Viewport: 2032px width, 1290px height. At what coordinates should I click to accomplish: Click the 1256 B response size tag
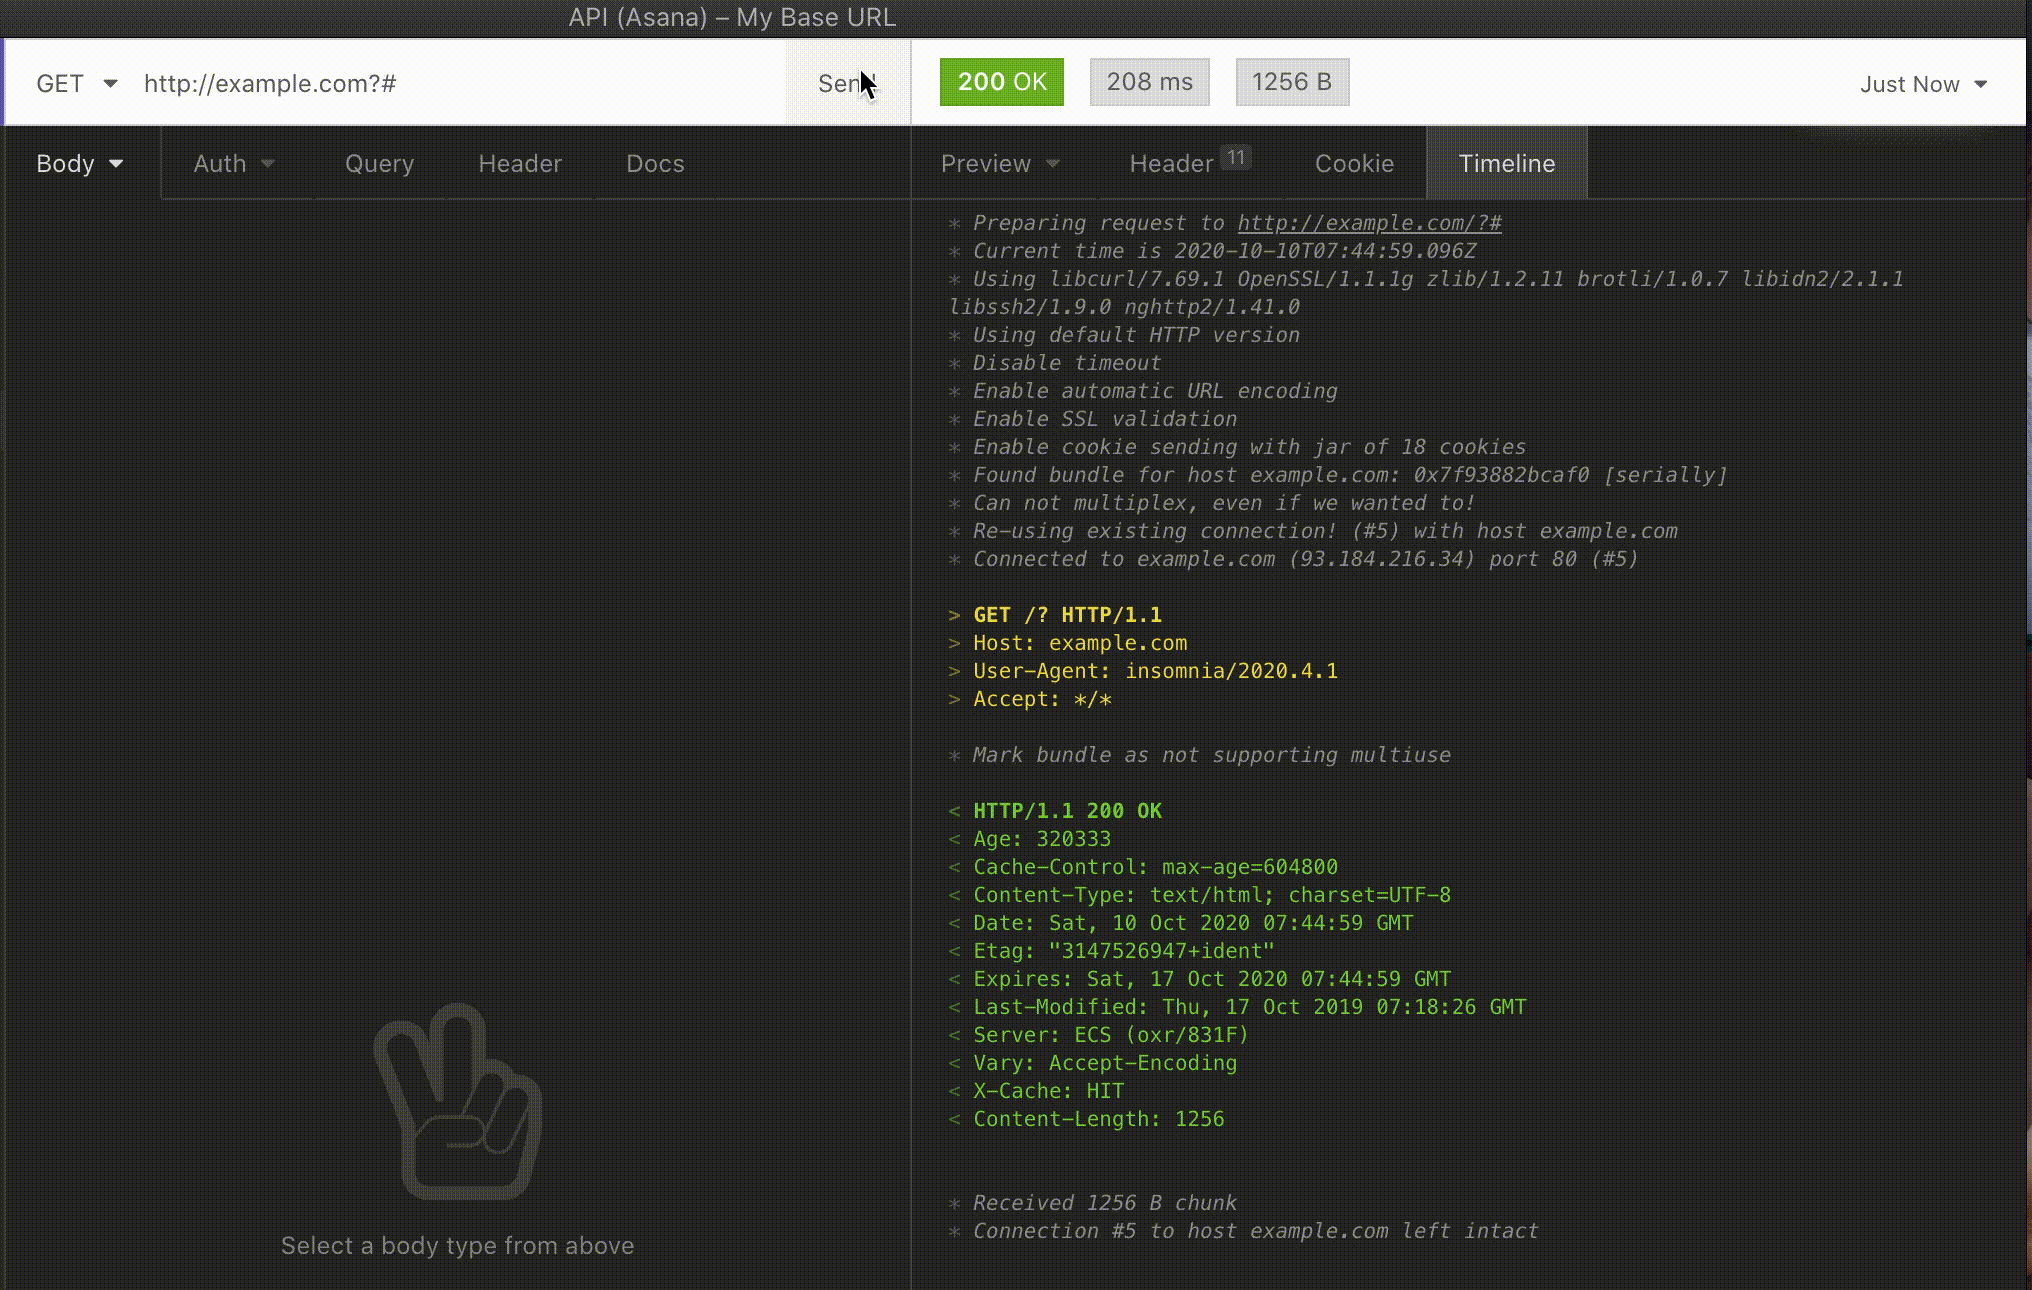[x=1292, y=82]
